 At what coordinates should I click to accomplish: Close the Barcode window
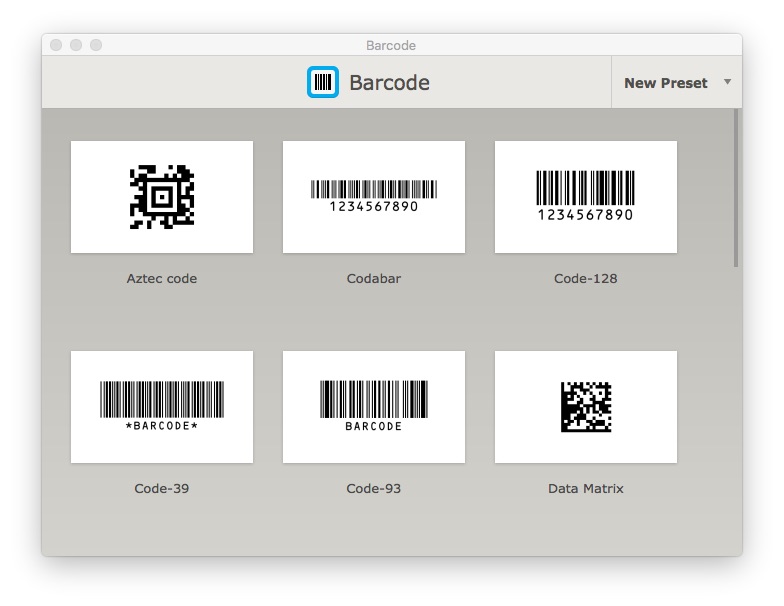click(x=56, y=45)
